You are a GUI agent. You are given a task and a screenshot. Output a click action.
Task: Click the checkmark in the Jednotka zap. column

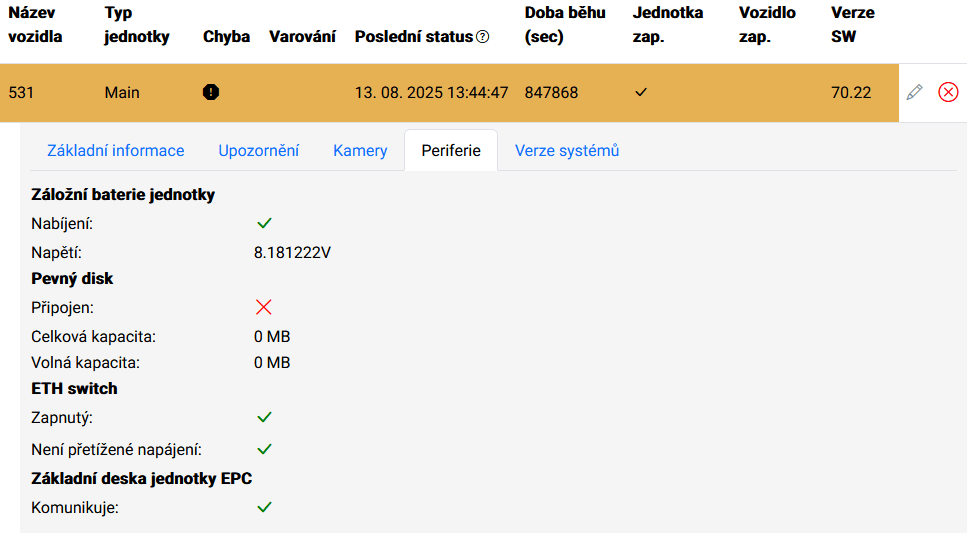[x=641, y=92]
